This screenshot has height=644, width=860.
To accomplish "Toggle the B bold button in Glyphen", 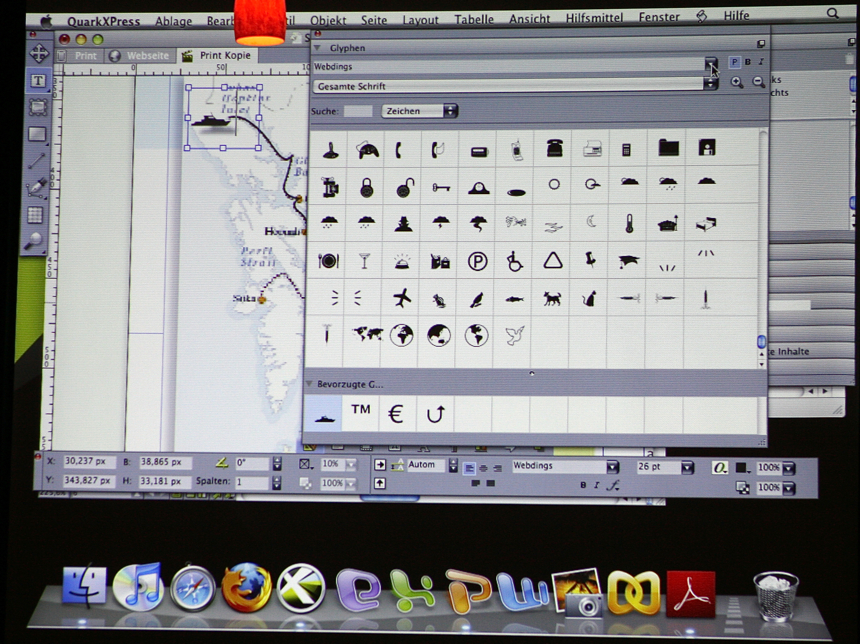I will tap(747, 62).
